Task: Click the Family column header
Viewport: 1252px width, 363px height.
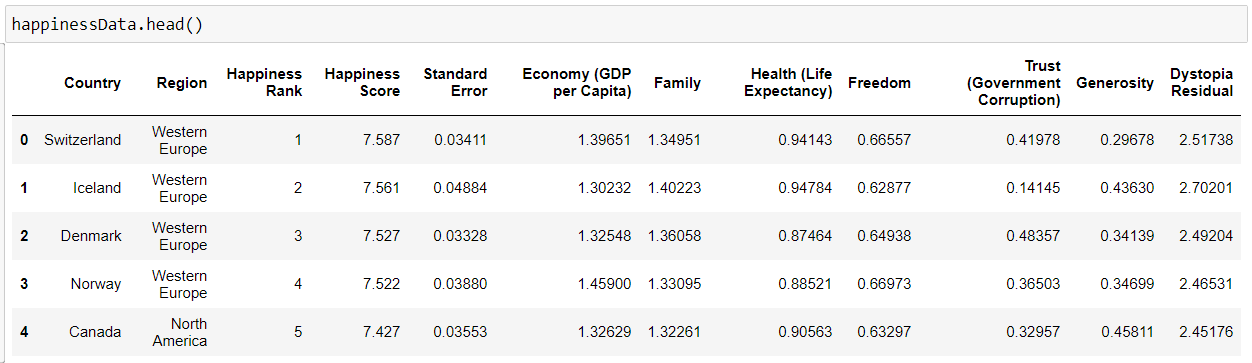Action: click(x=677, y=83)
